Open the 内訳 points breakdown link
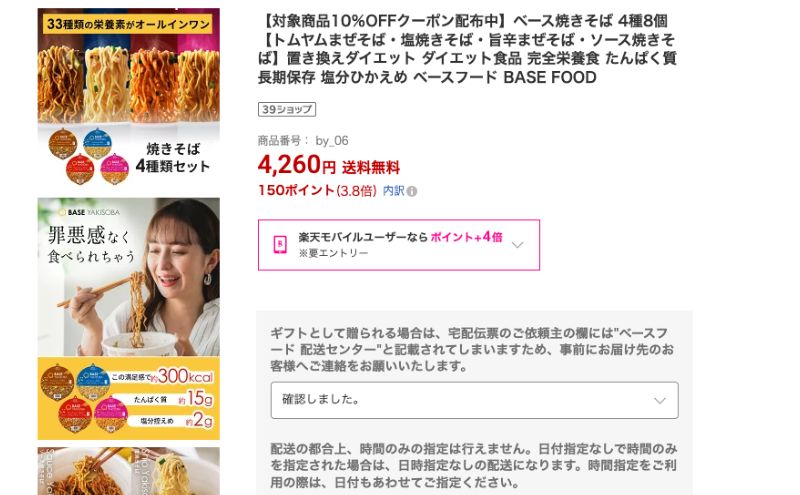This screenshot has width=800, height=495. point(393,191)
